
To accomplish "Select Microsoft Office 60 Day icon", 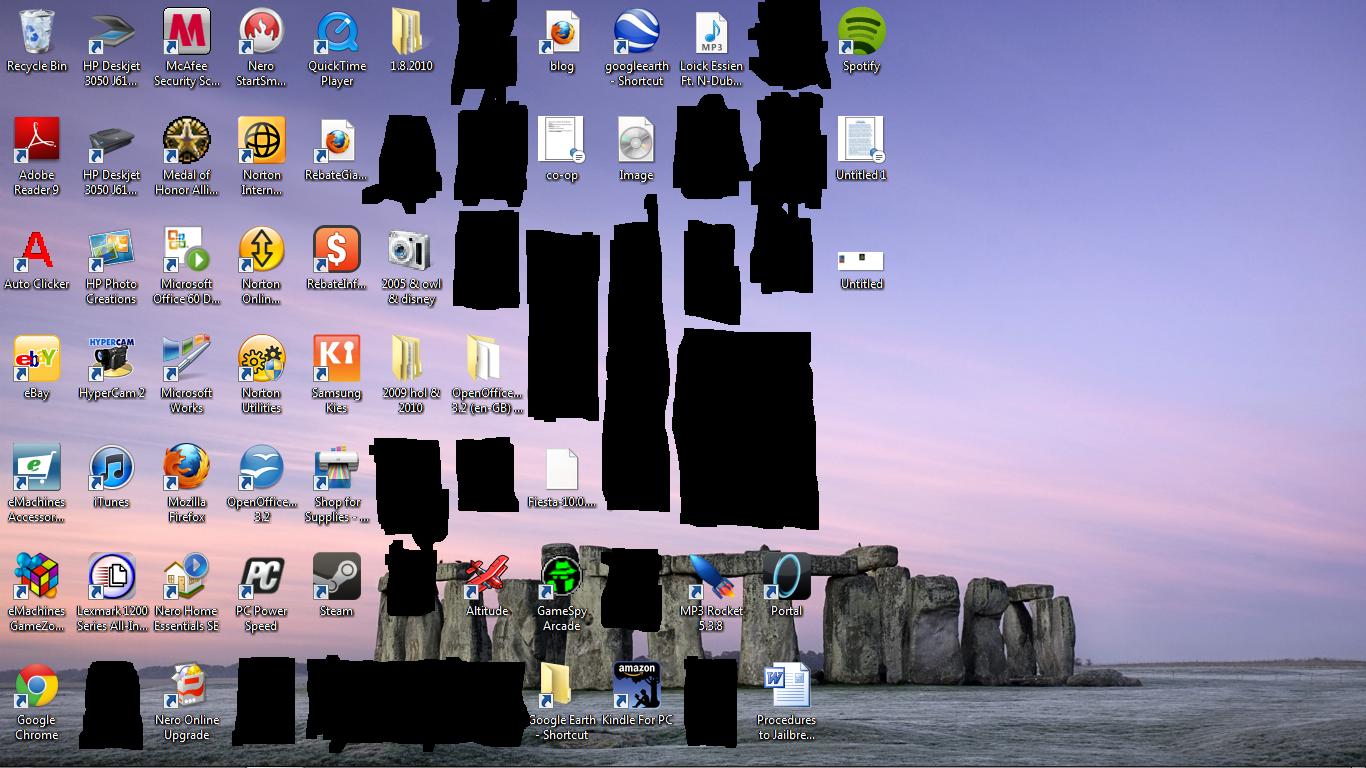I will 187,250.
